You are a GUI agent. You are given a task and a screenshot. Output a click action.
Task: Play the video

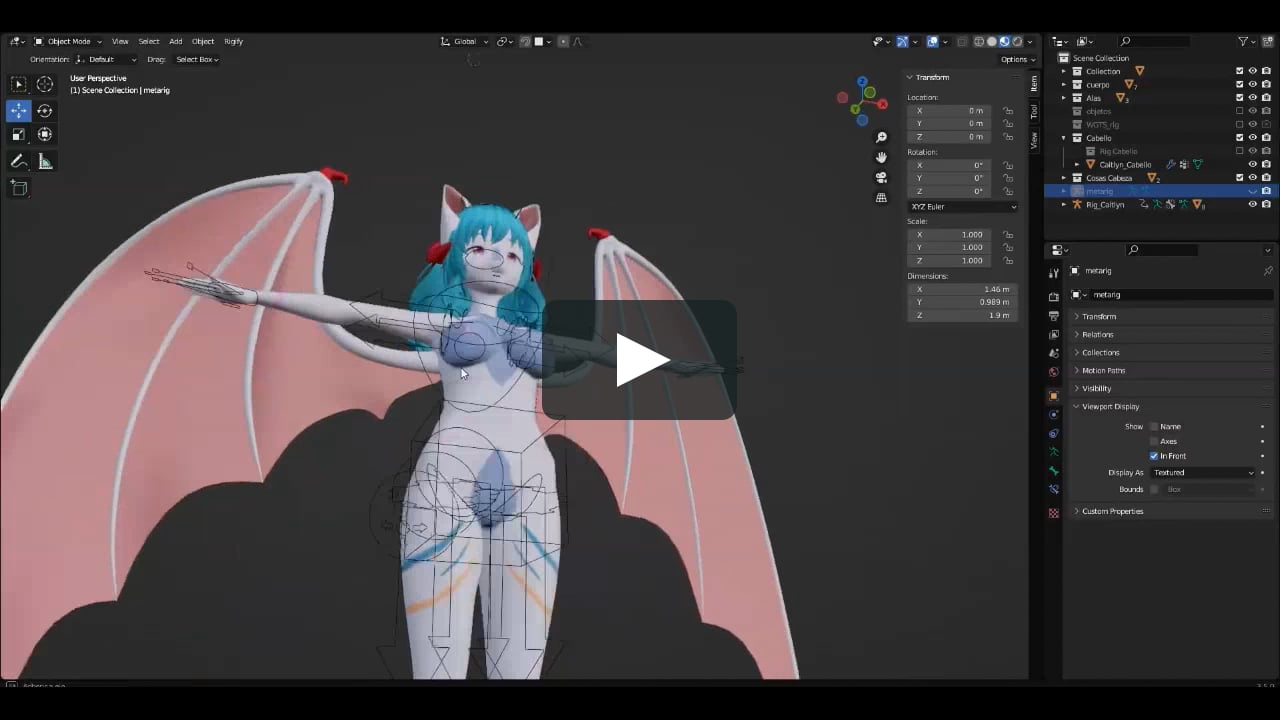click(x=640, y=360)
